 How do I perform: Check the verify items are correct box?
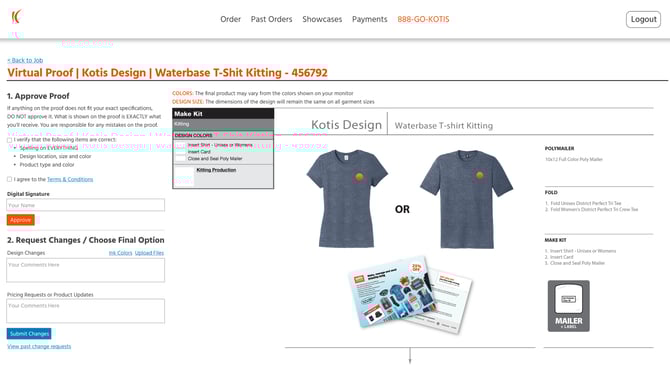point(9,140)
